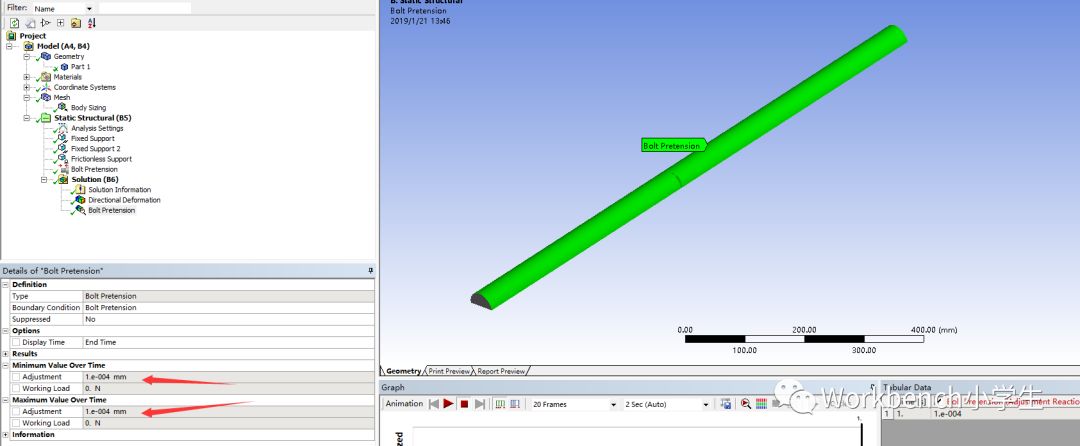The height and width of the screenshot is (446, 1080).
Task: Select Part 1 in the tree
Action: pos(81,67)
